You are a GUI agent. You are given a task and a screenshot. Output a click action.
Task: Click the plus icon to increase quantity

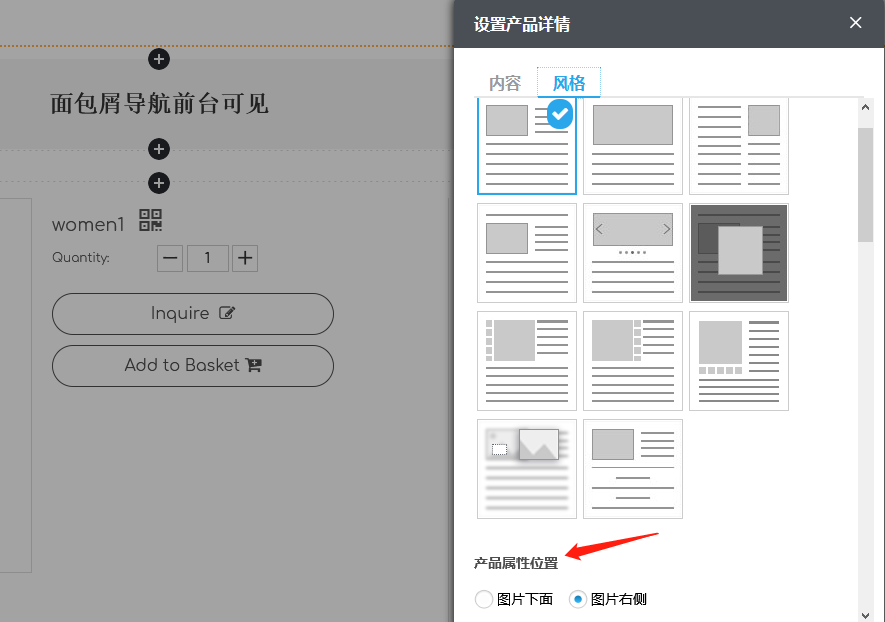(244, 258)
